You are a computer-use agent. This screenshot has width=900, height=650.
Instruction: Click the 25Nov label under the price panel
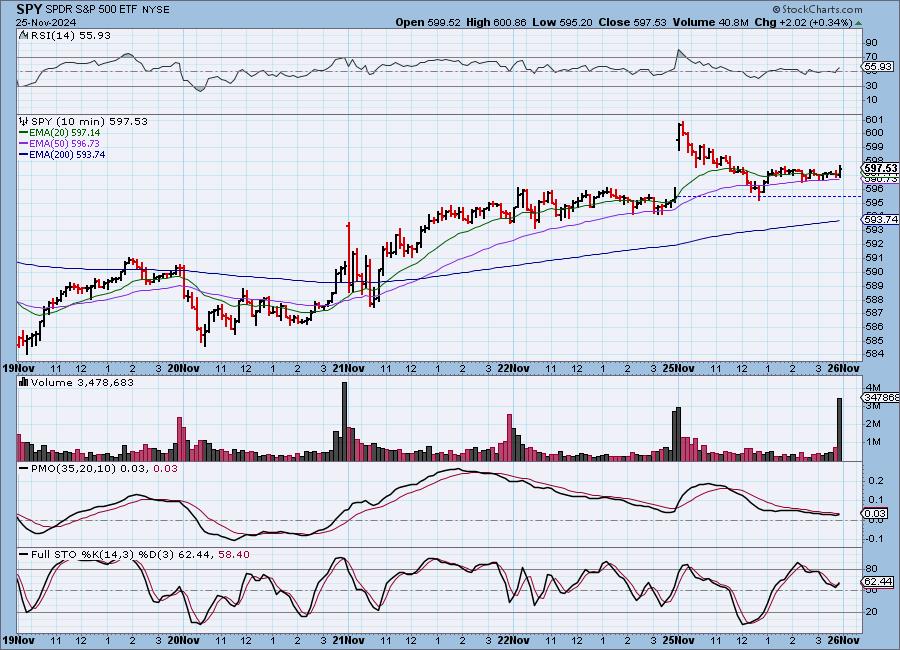point(678,368)
